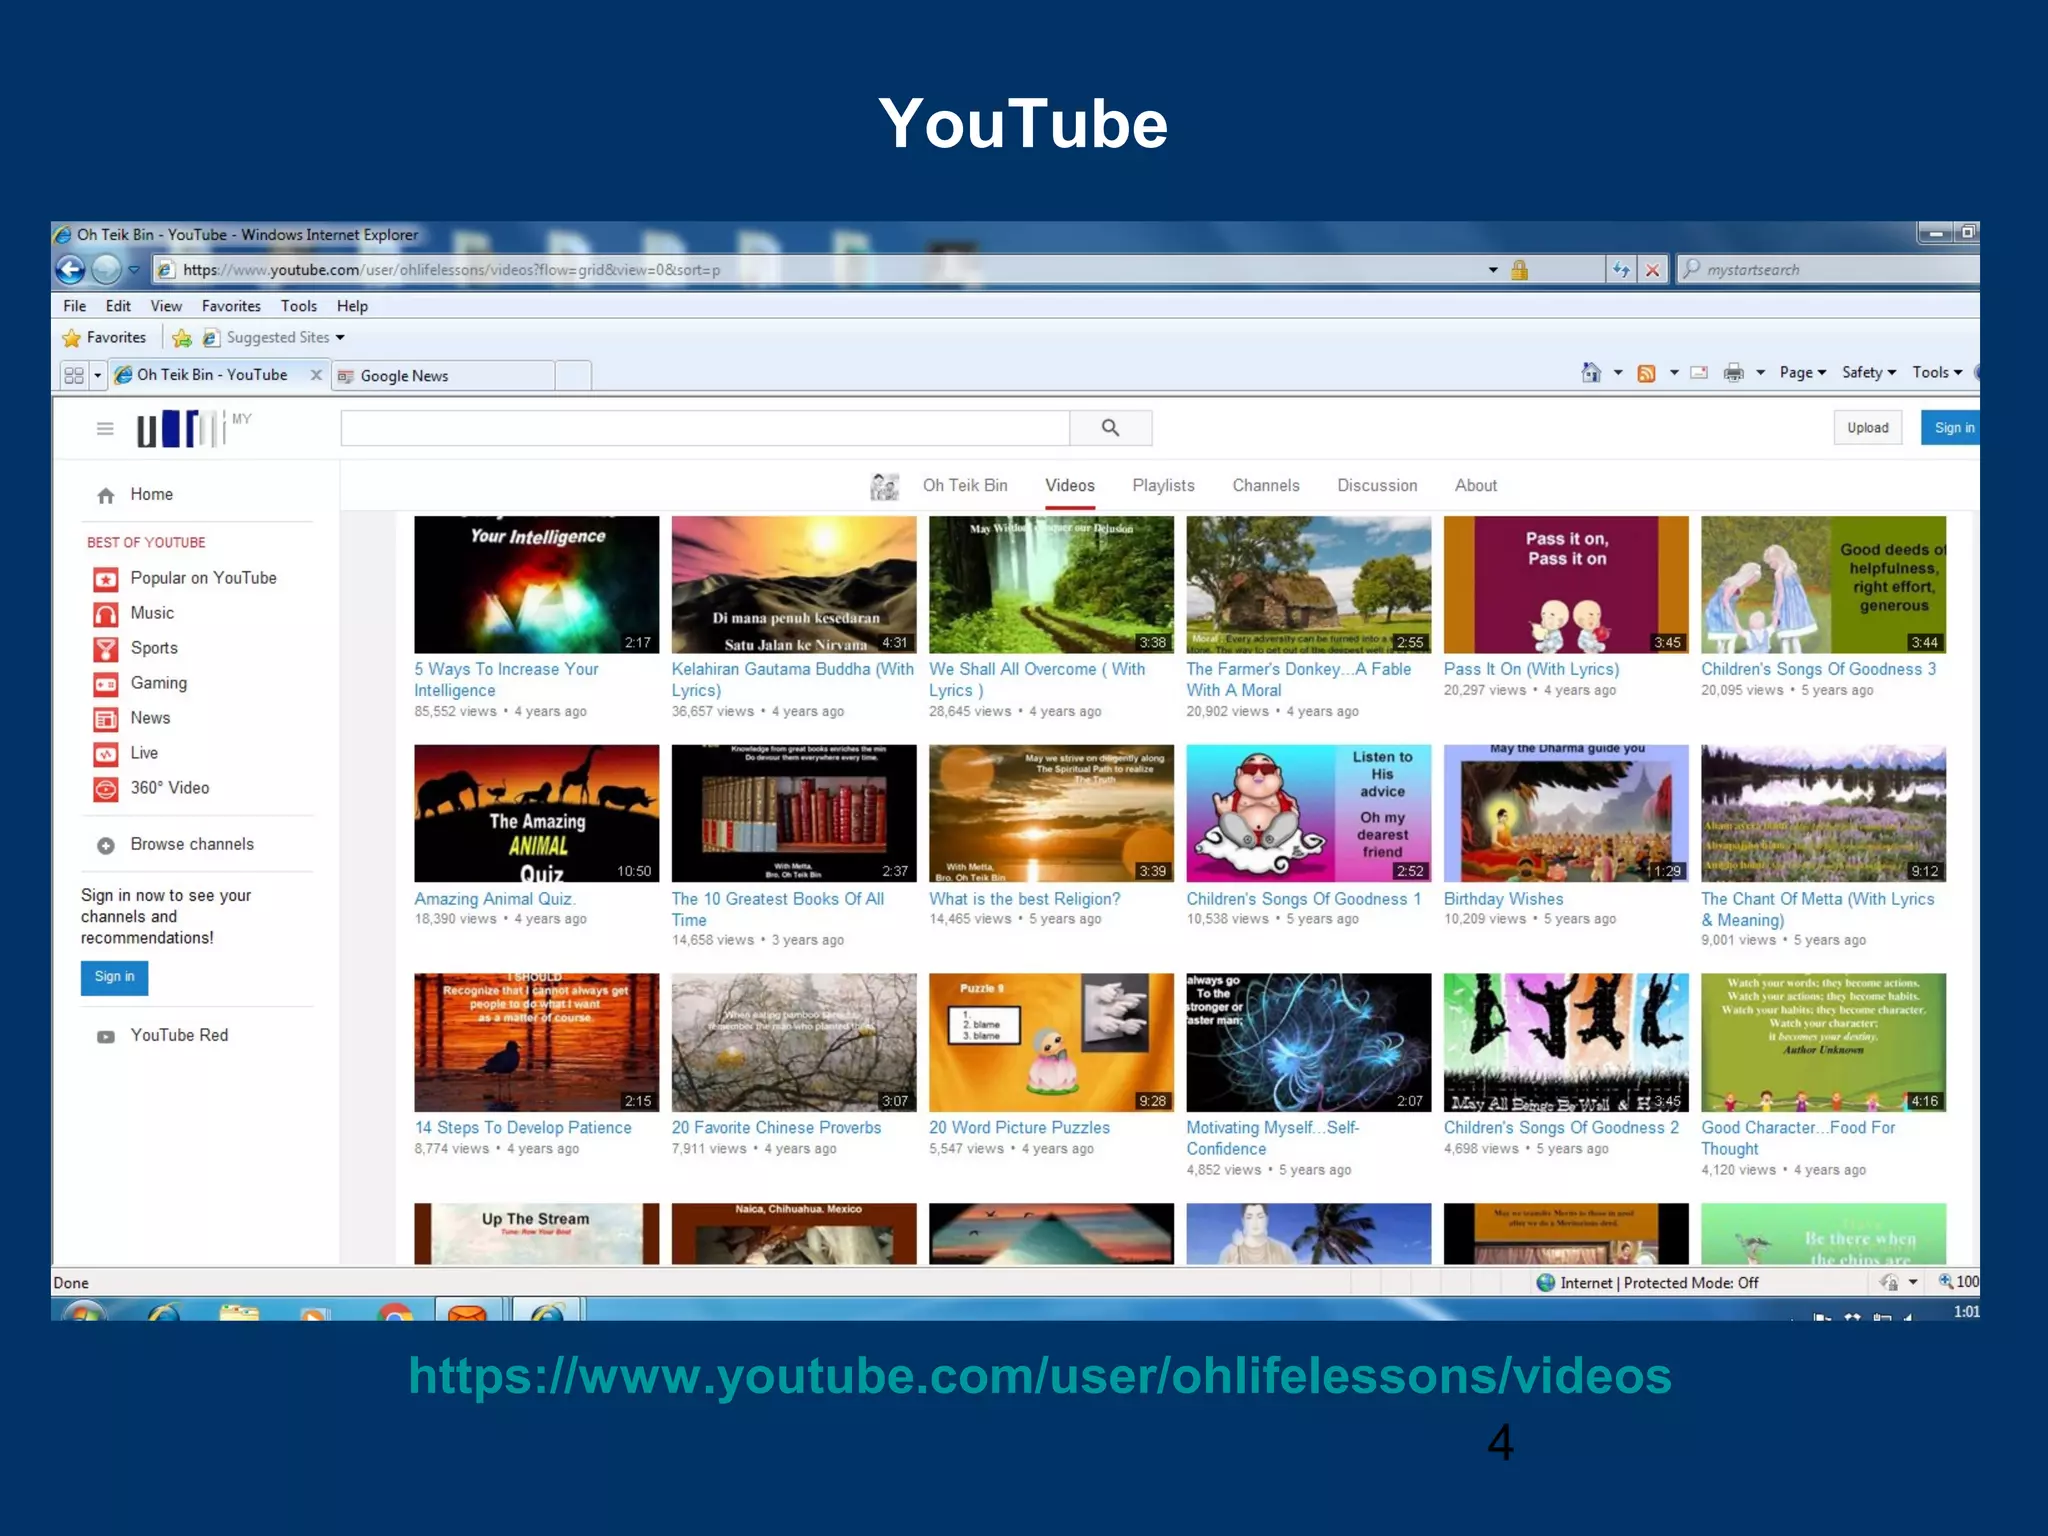The image size is (2048, 1536).
Task: Click the YouTube search input field
Action: click(x=705, y=428)
